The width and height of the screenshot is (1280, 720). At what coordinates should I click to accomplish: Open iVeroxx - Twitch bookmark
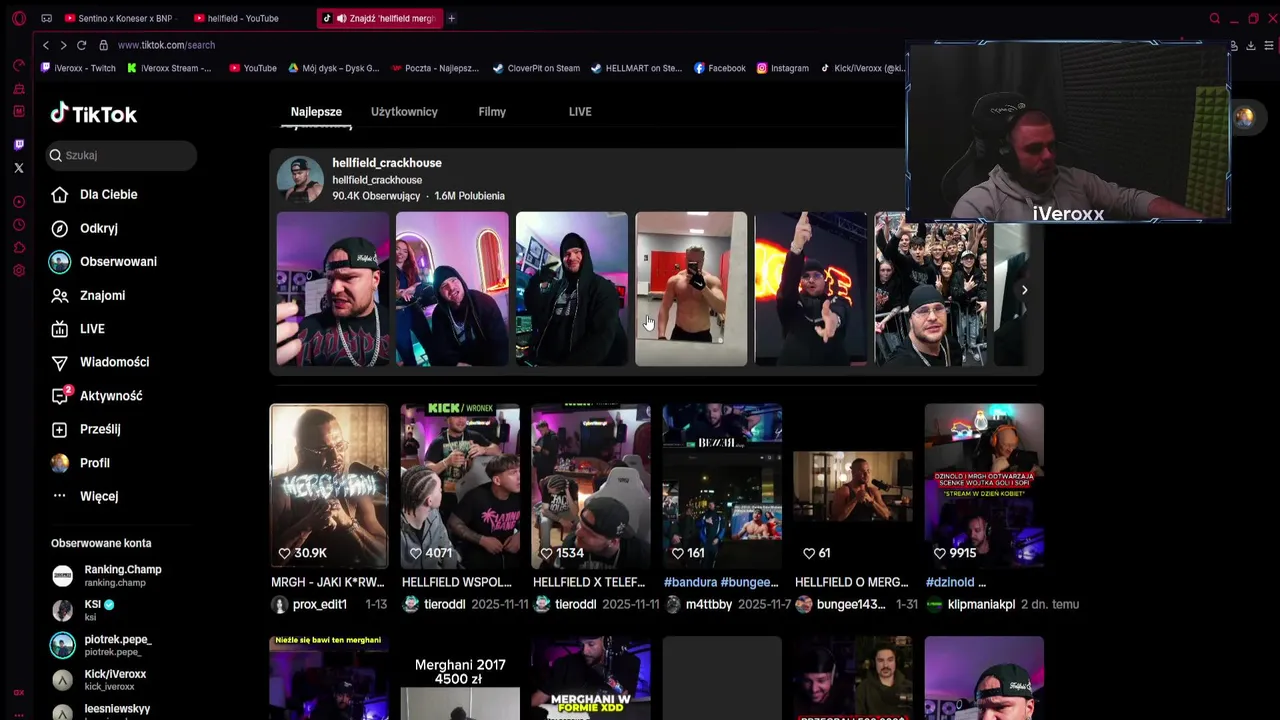point(78,68)
